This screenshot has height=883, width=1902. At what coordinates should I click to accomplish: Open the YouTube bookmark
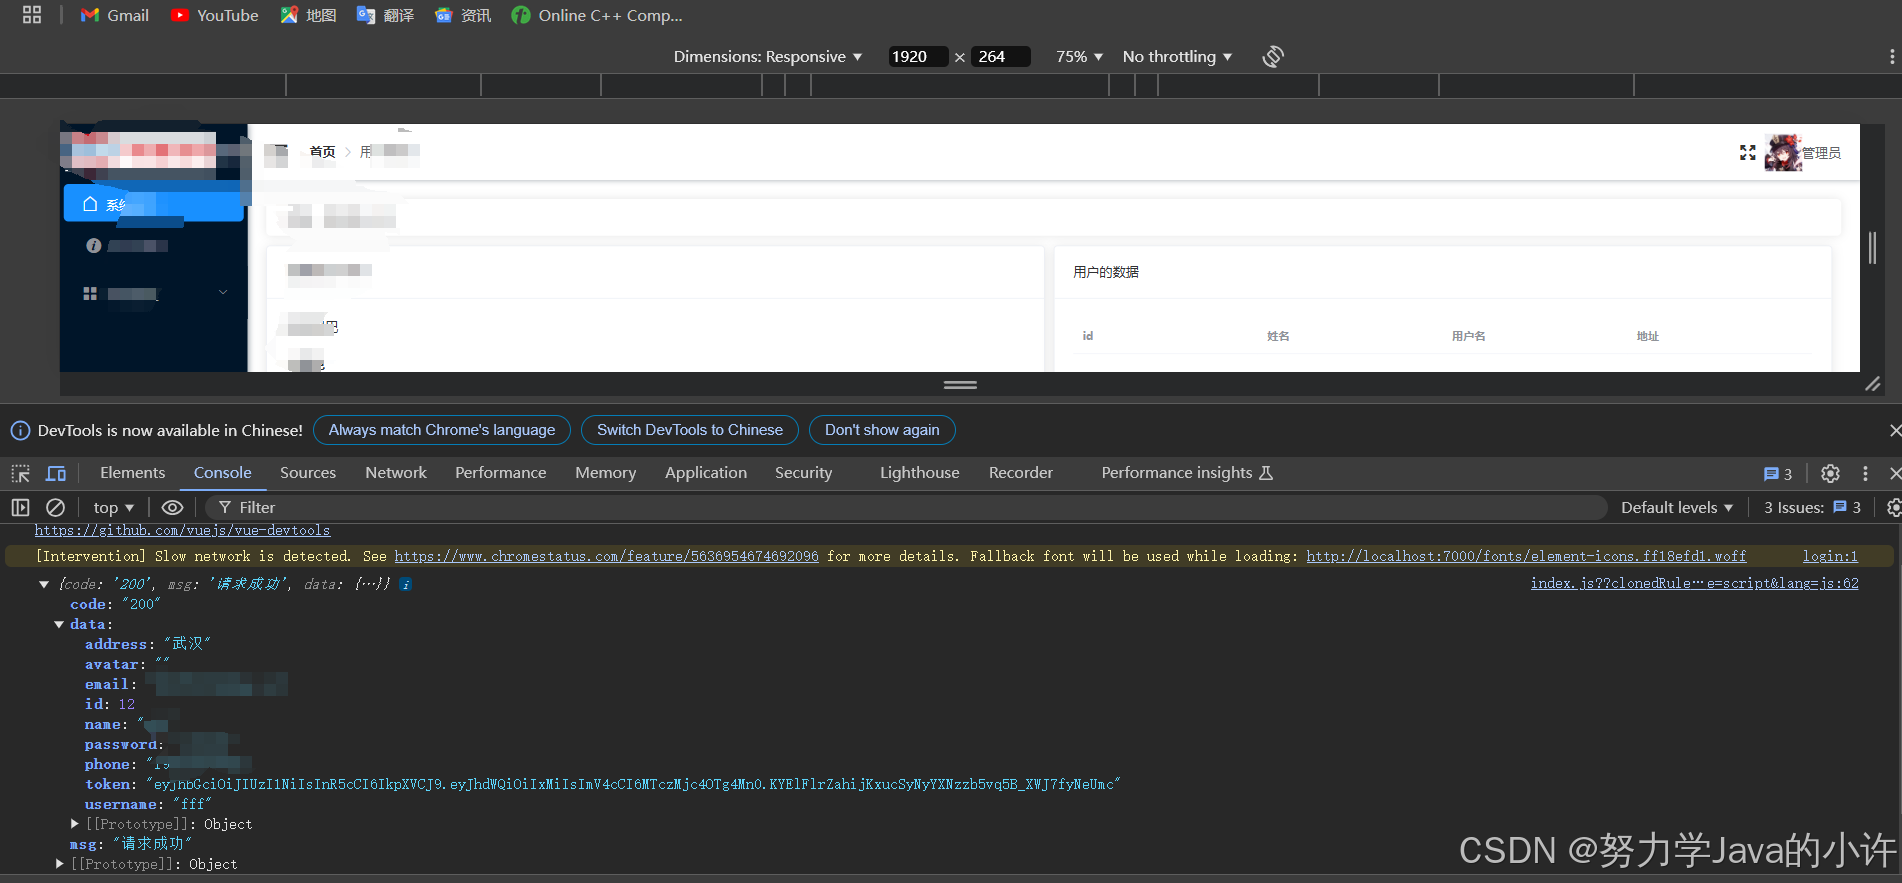[215, 15]
